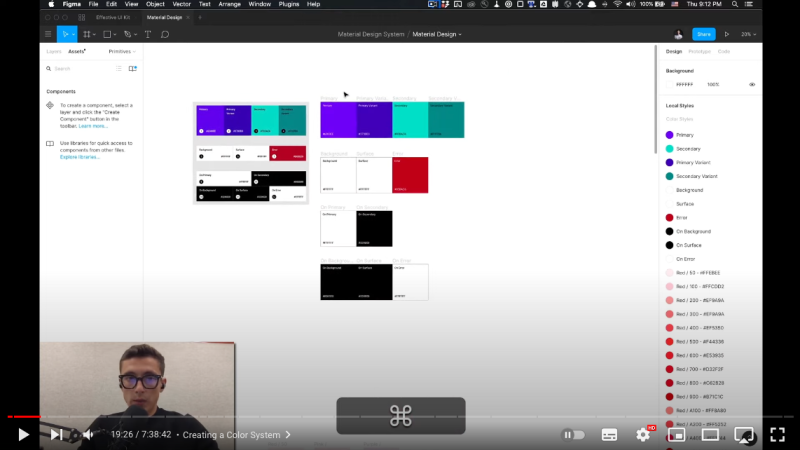The width and height of the screenshot is (800, 450).
Task: Select the Comment tool
Action: [x=165, y=34]
